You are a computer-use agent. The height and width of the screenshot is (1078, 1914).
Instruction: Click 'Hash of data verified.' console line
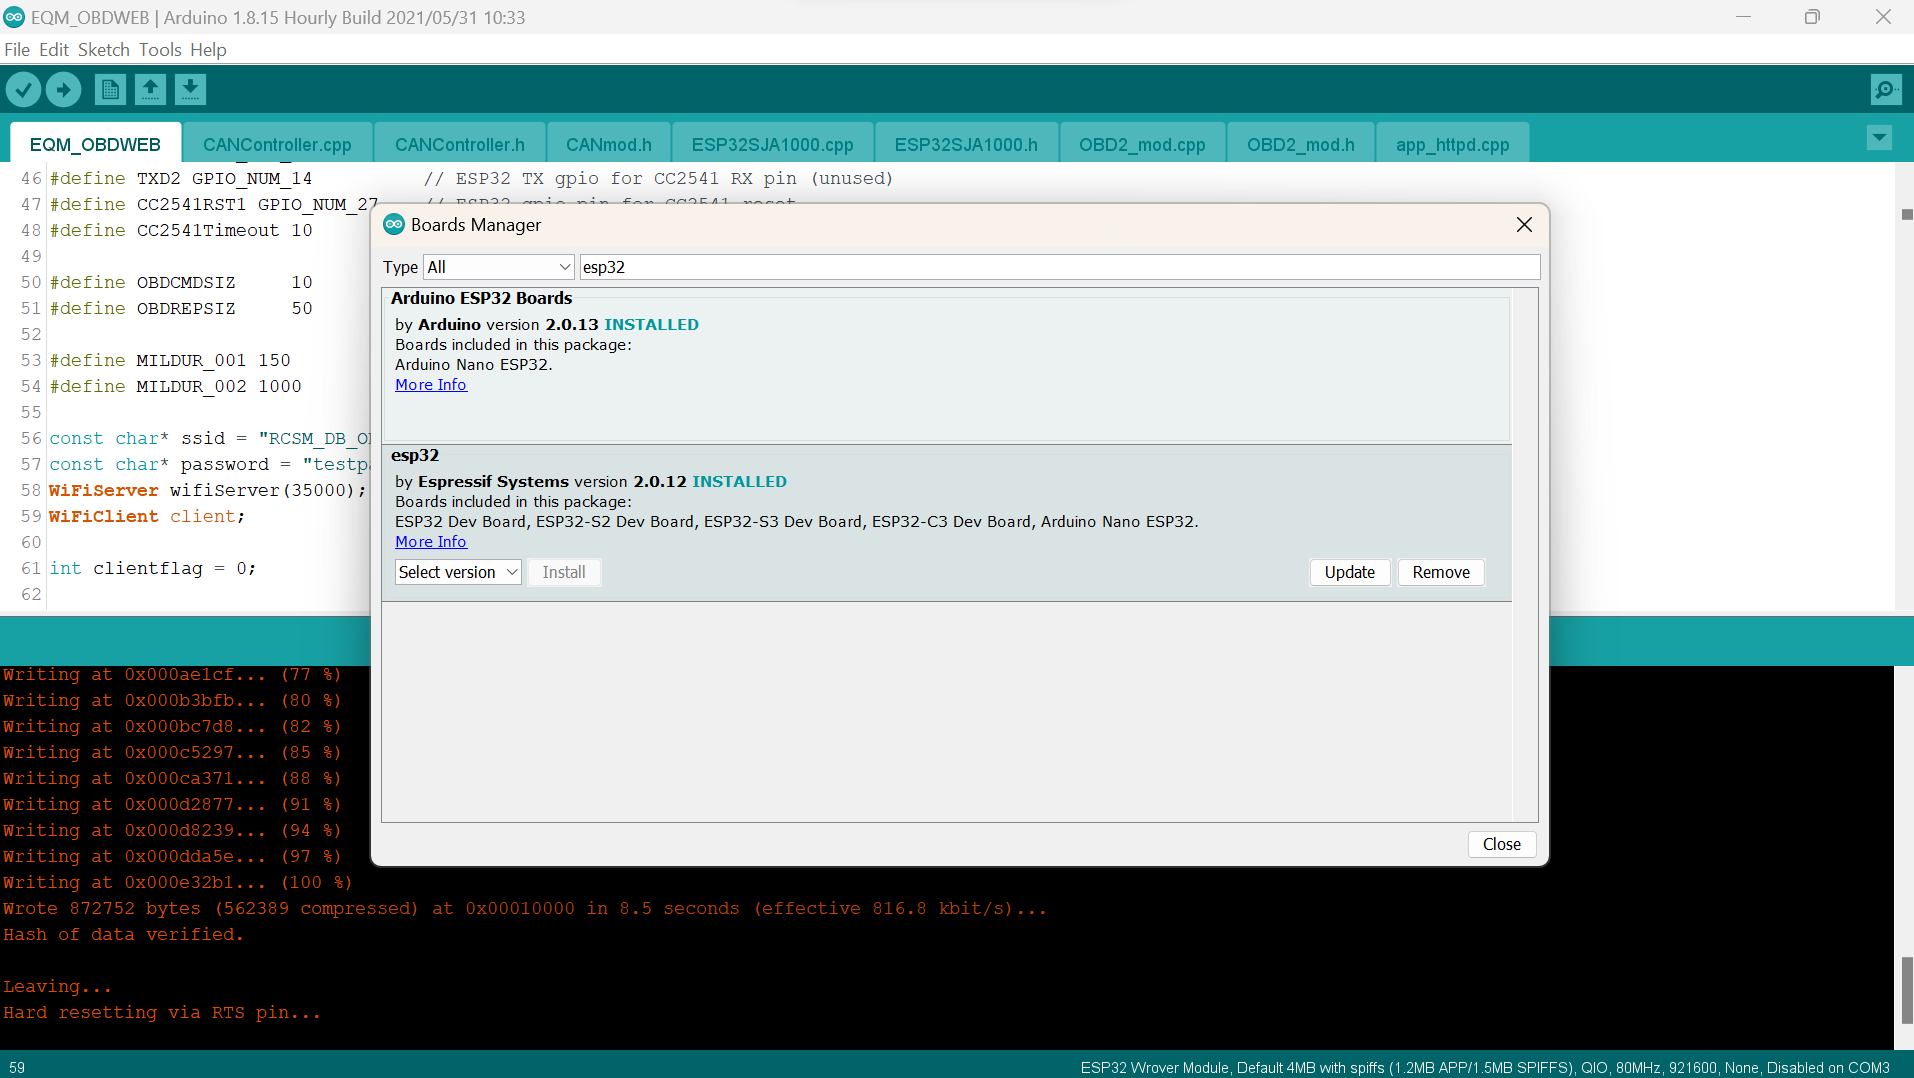(x=123, y=934)
